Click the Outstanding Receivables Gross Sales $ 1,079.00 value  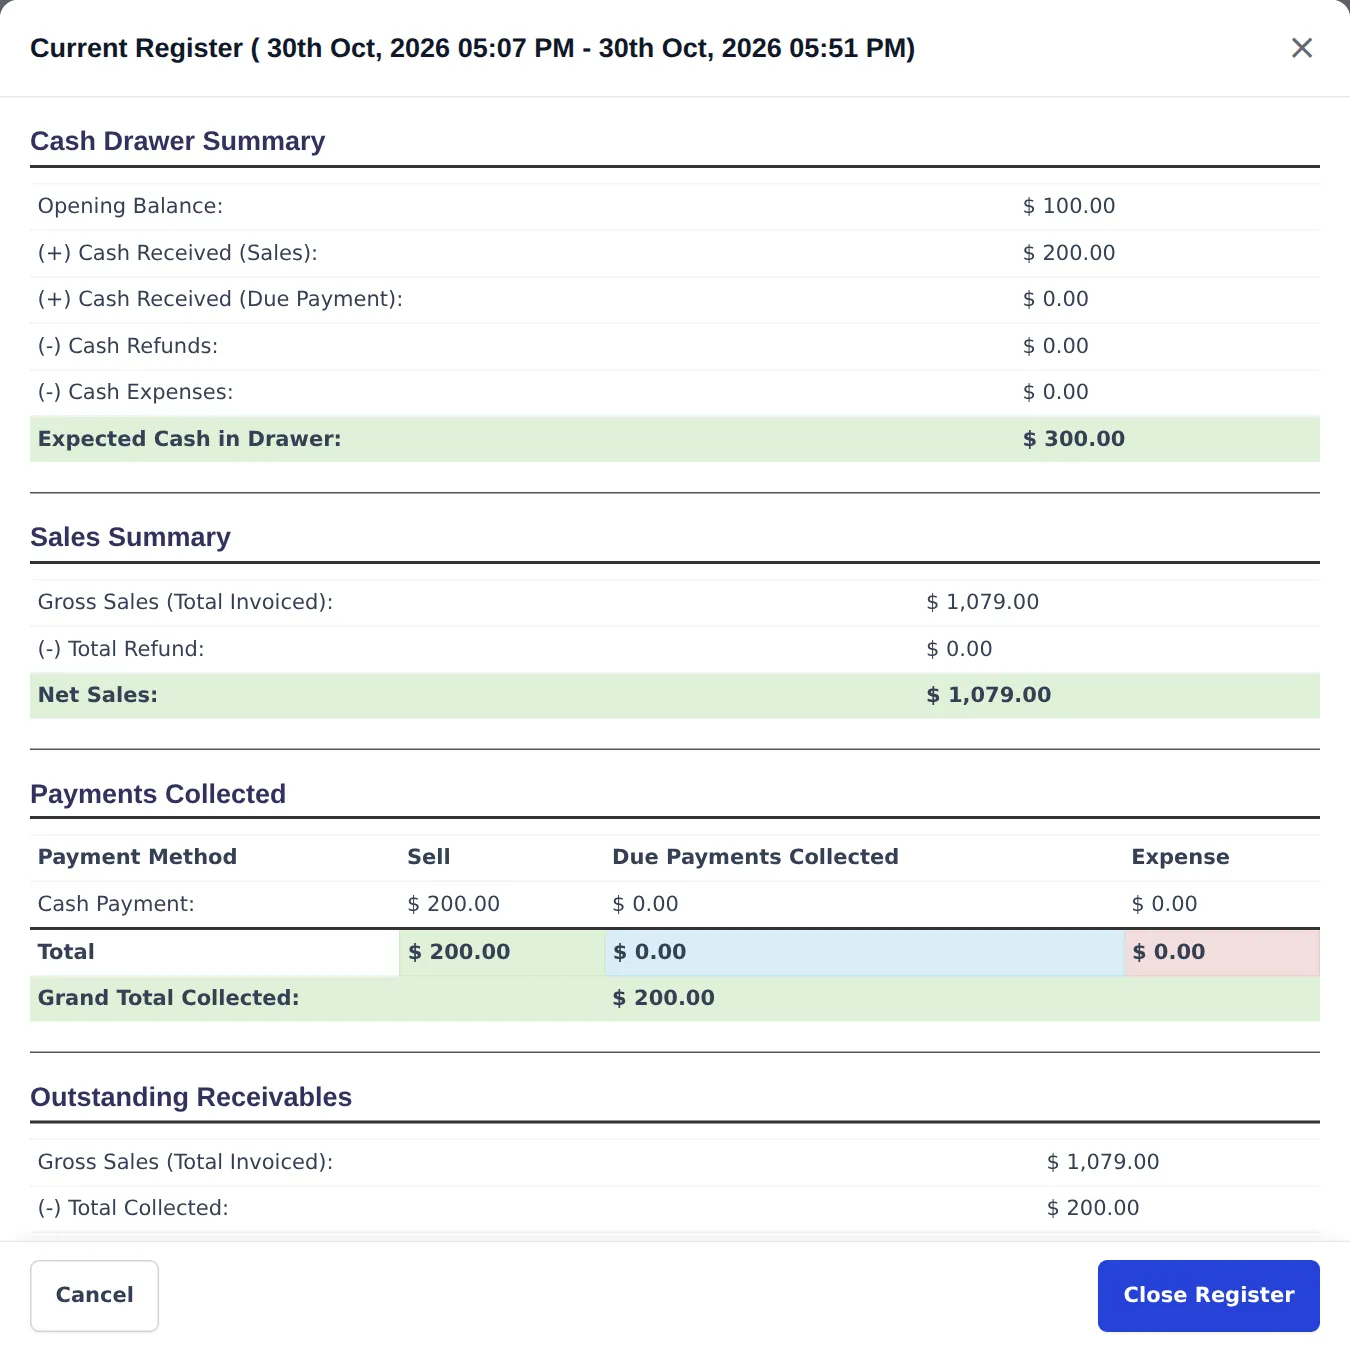[x=1103, y=1162]
